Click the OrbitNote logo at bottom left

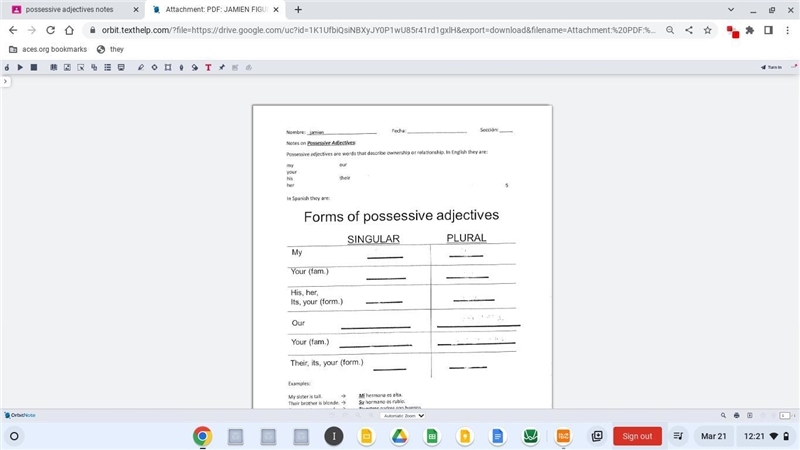[x=20, y=415]
